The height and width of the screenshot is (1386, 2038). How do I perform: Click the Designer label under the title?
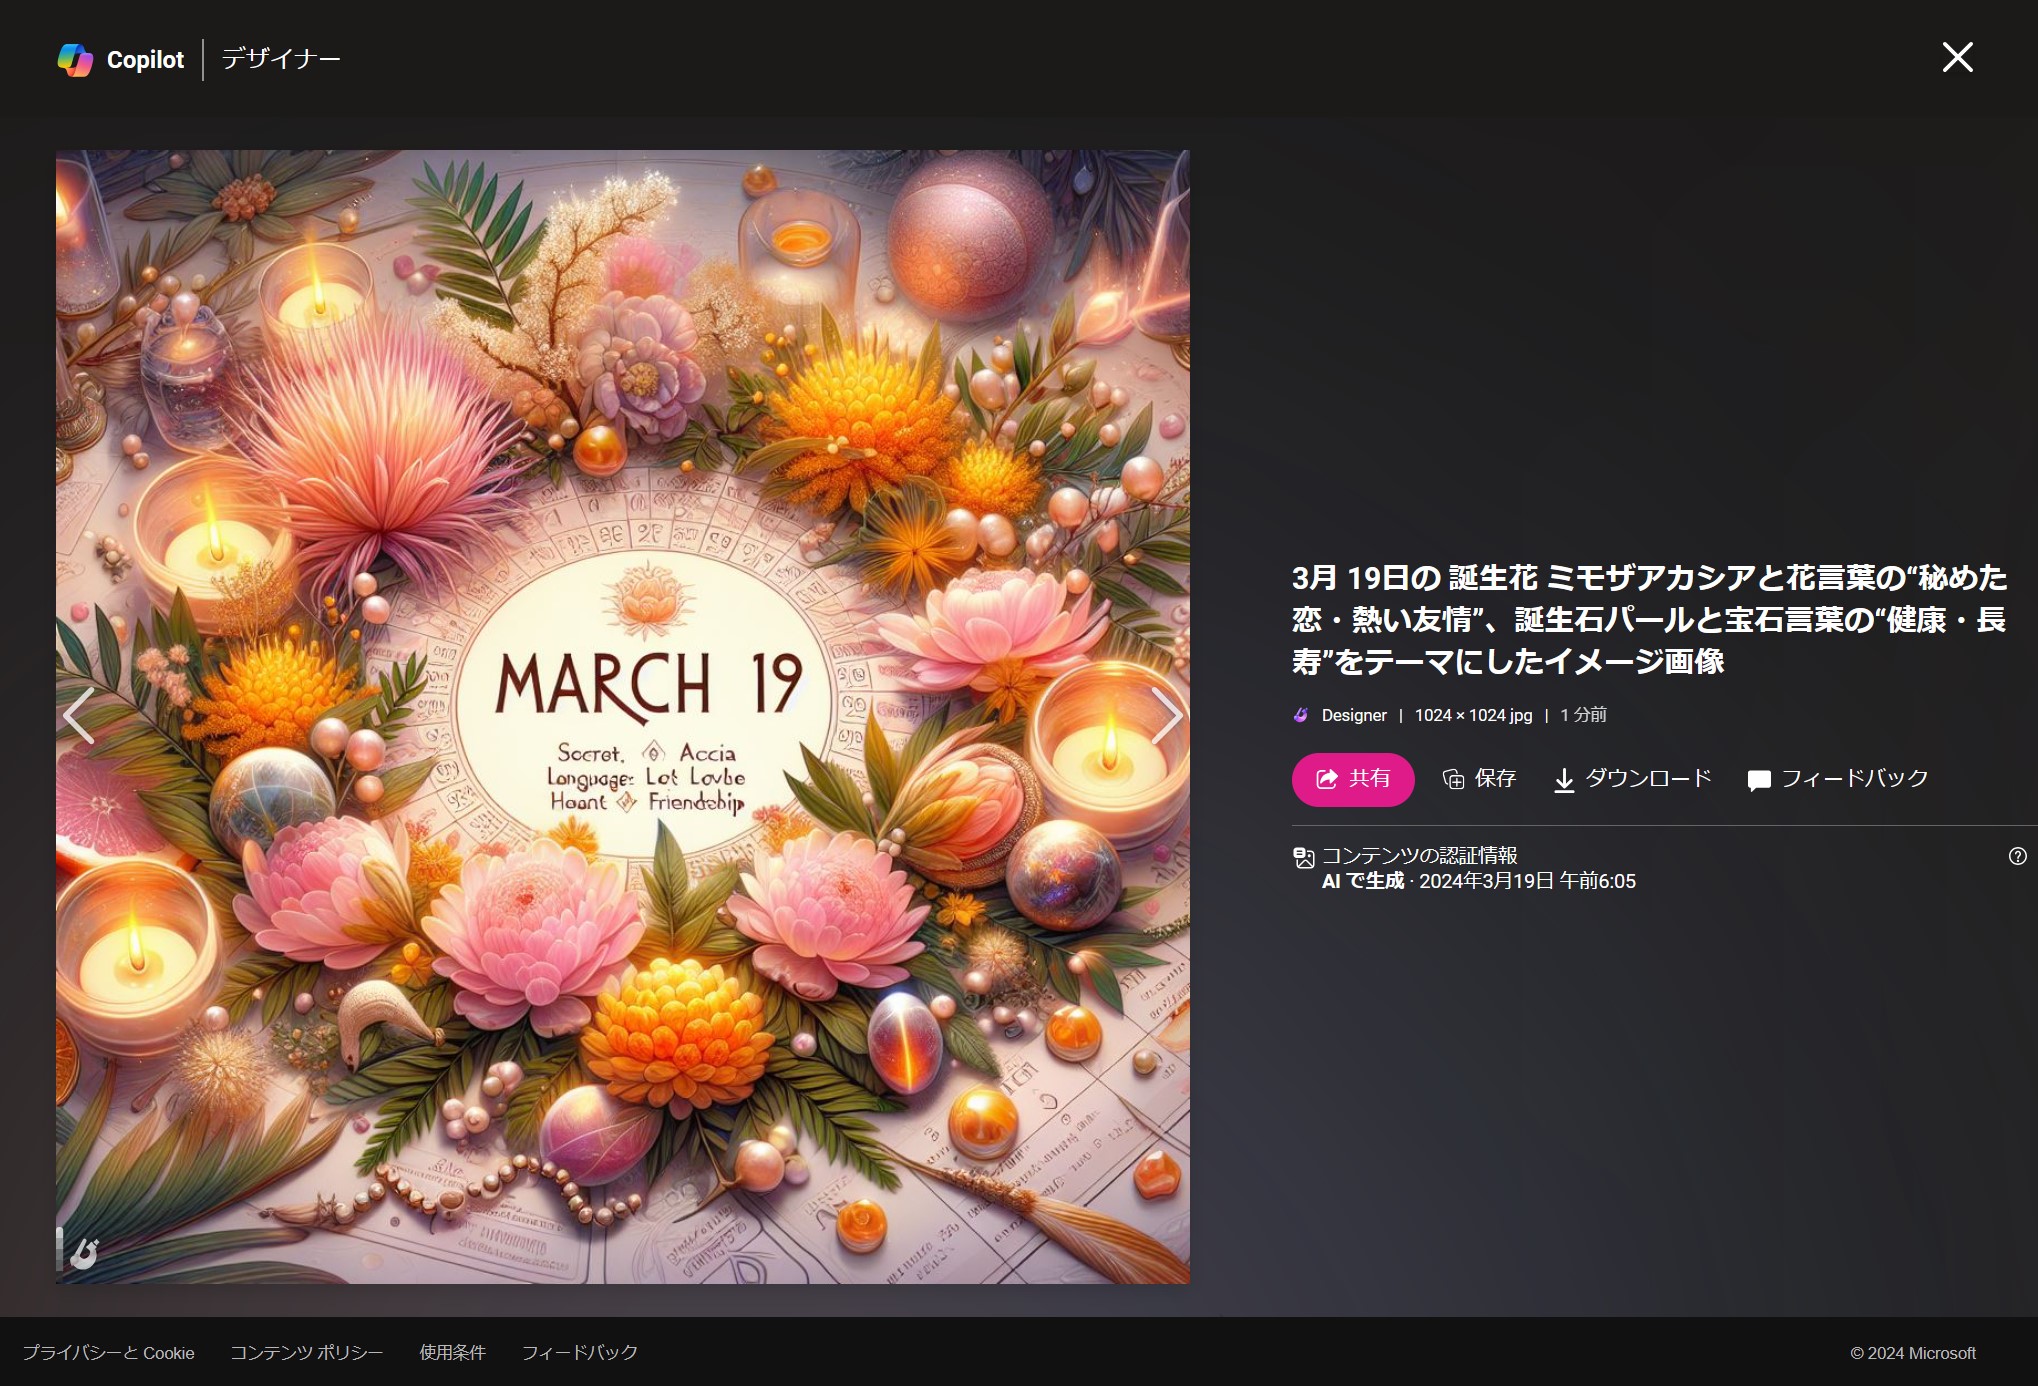[1353, 715]
